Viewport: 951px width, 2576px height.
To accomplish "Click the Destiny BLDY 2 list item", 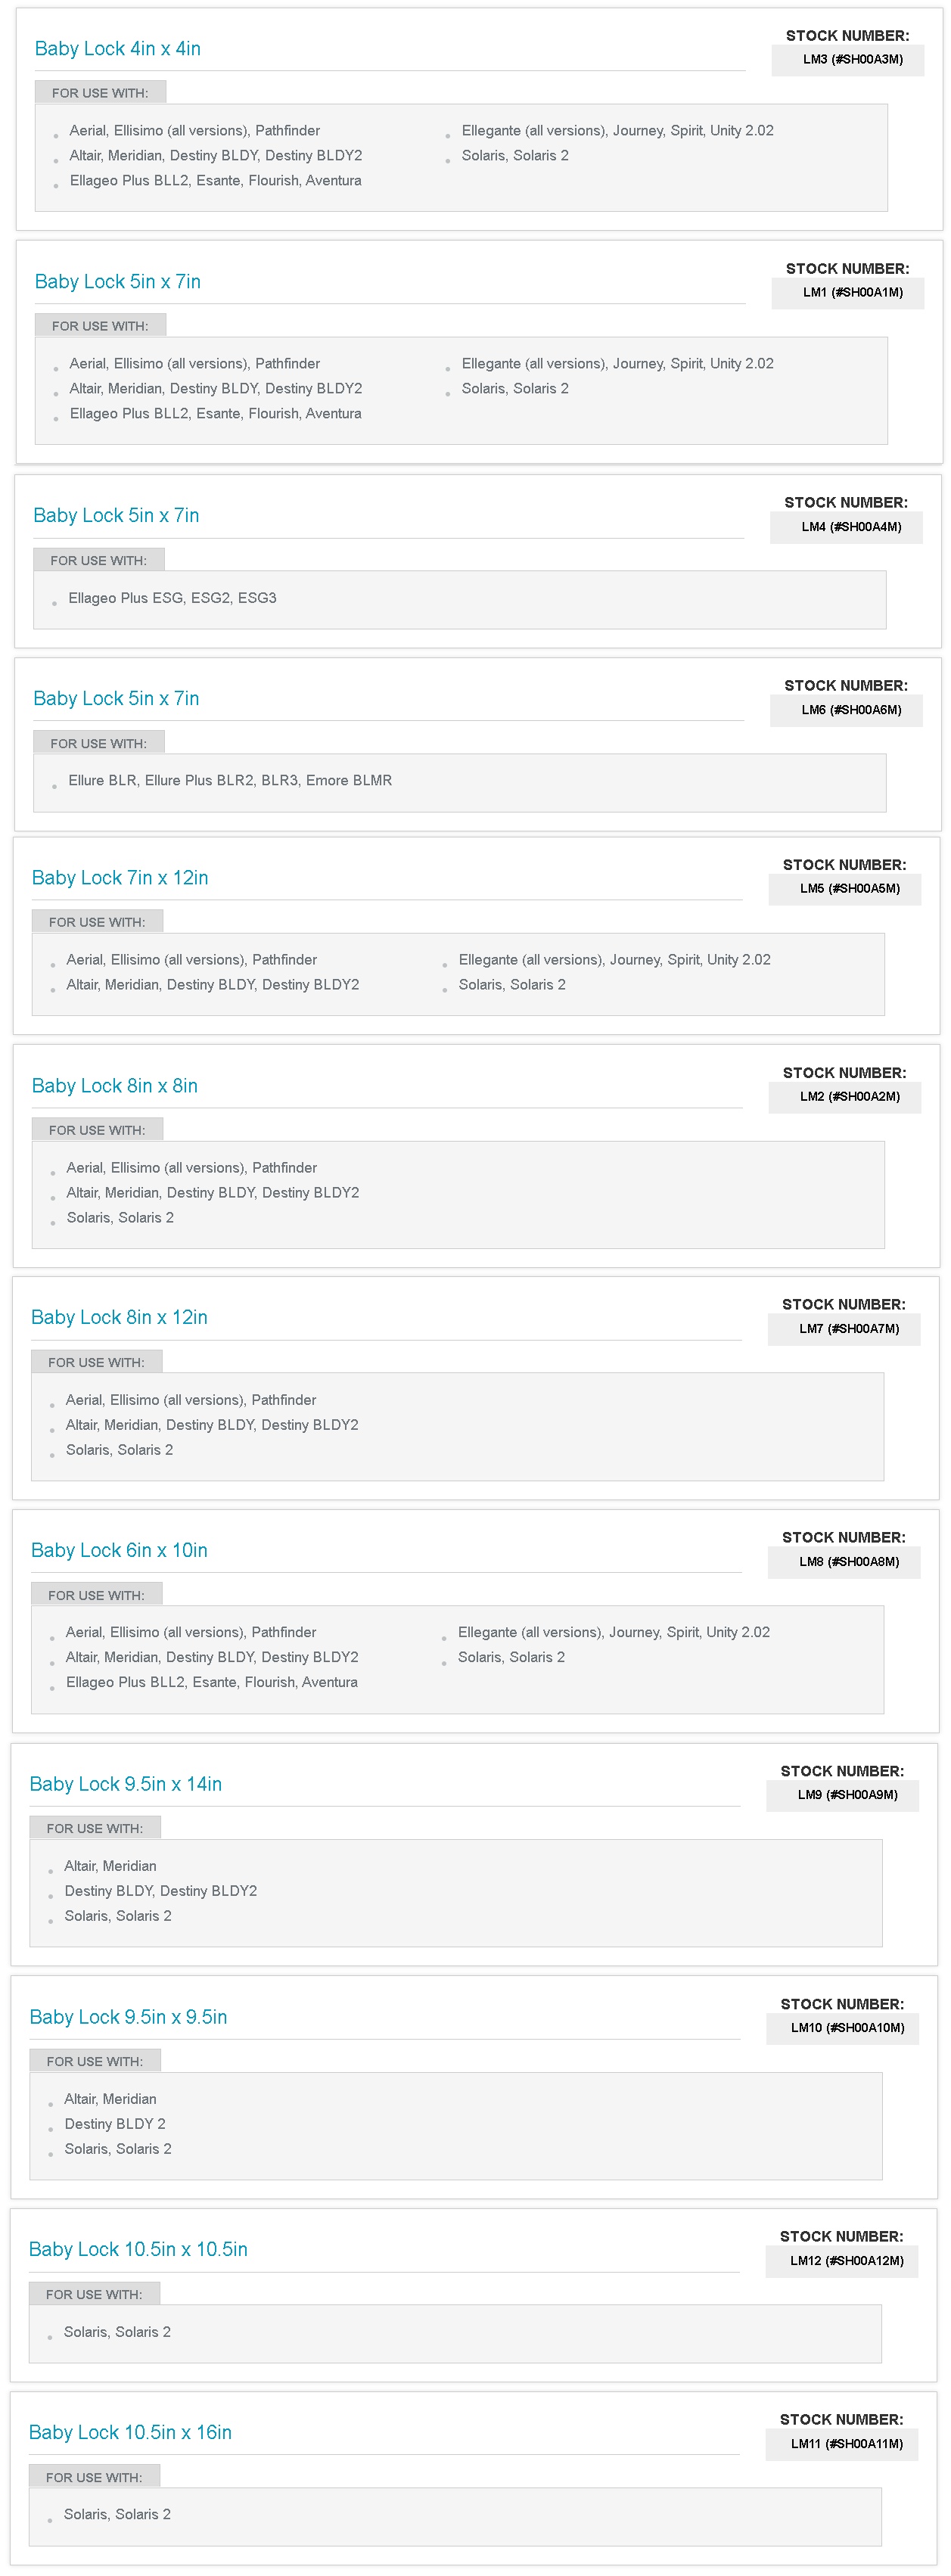I will tap(115, 2124).
